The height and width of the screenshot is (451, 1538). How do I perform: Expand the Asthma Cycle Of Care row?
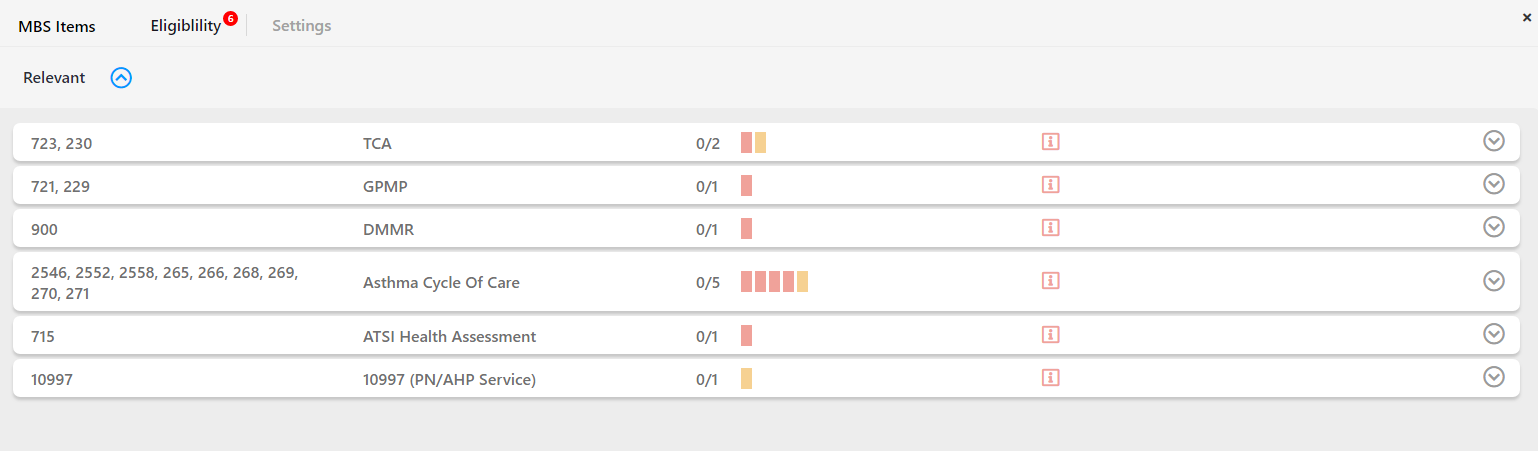click(x=1494, y=281)
